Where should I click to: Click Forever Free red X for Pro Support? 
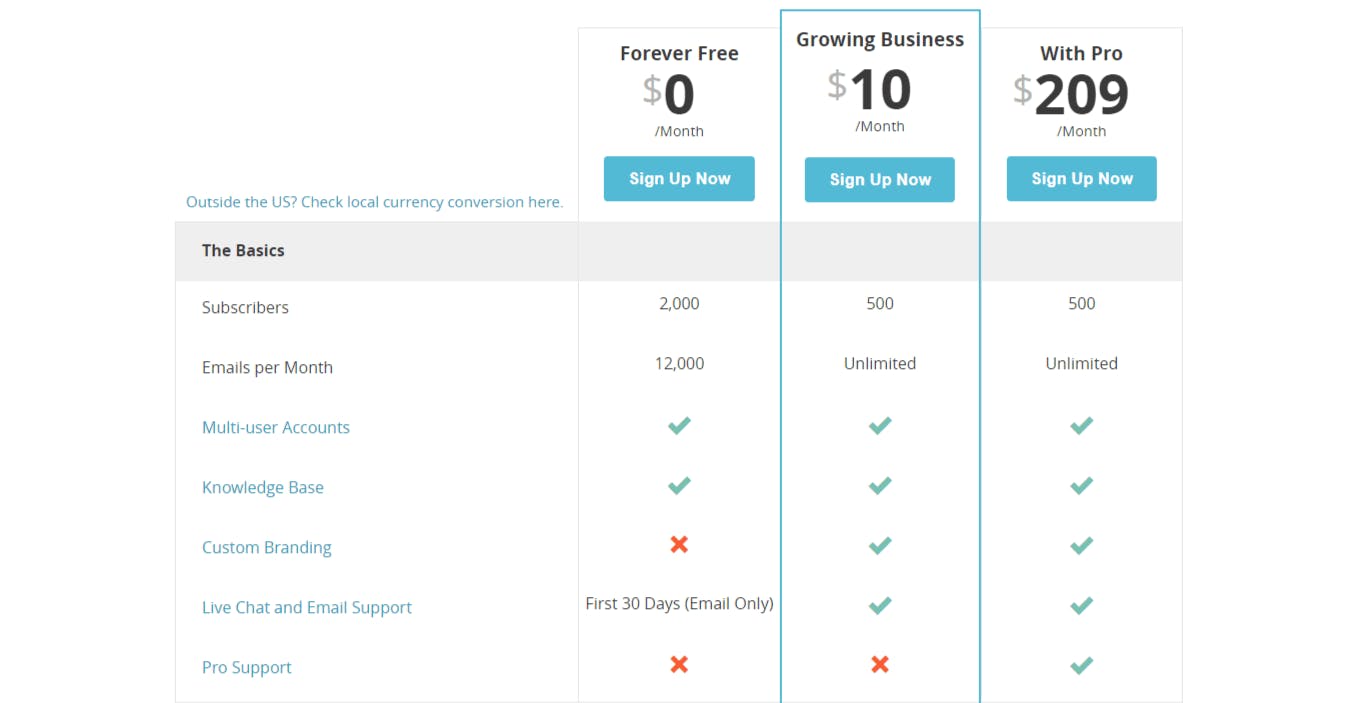tap(679, 665)
